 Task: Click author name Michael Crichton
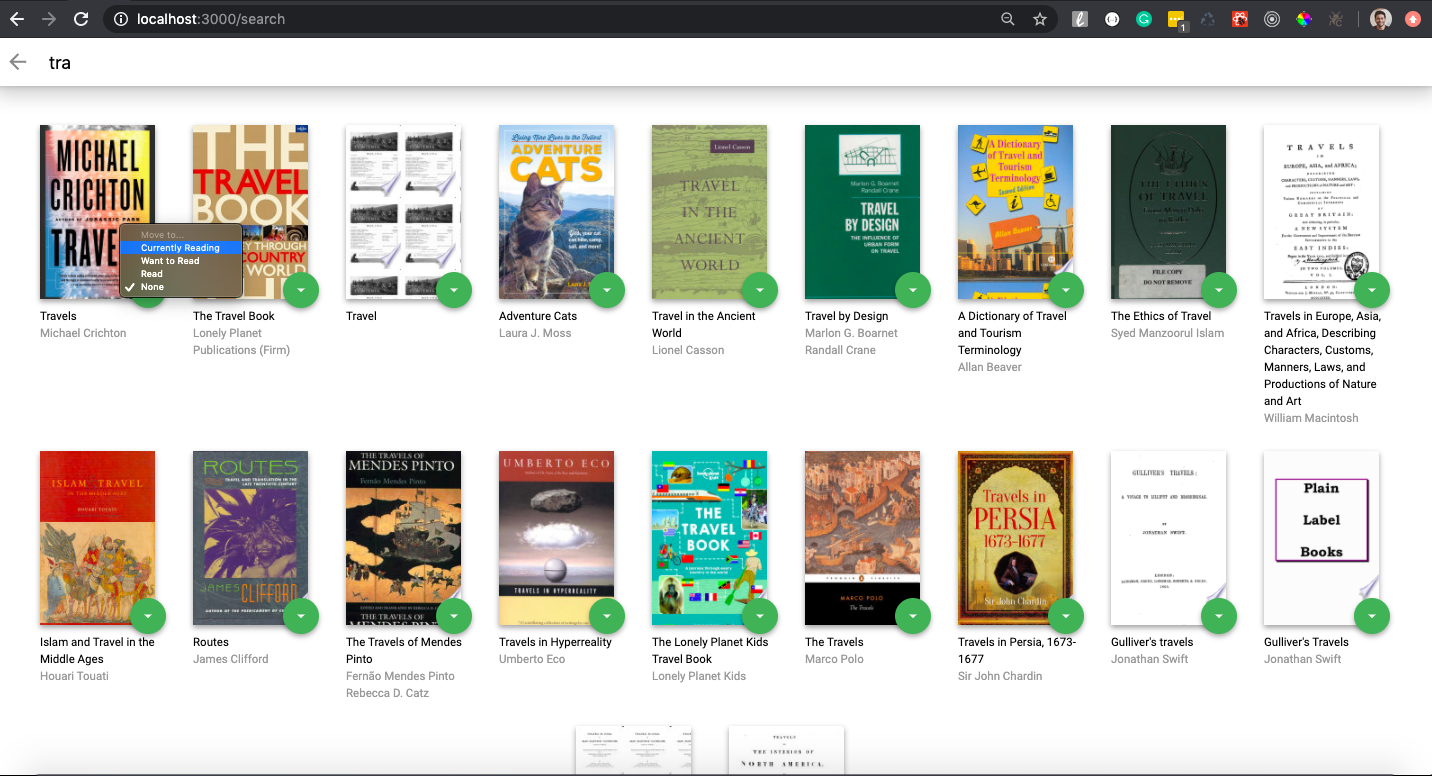(83, 333)
